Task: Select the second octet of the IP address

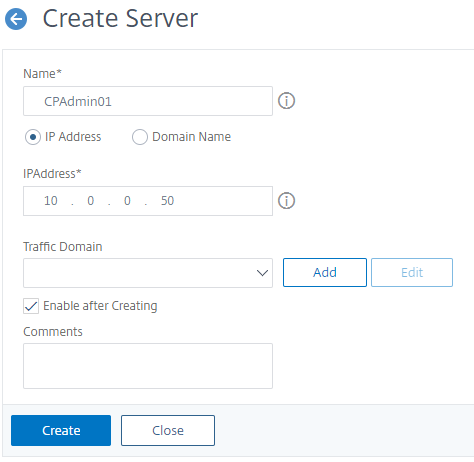Action: coord(91,201)
